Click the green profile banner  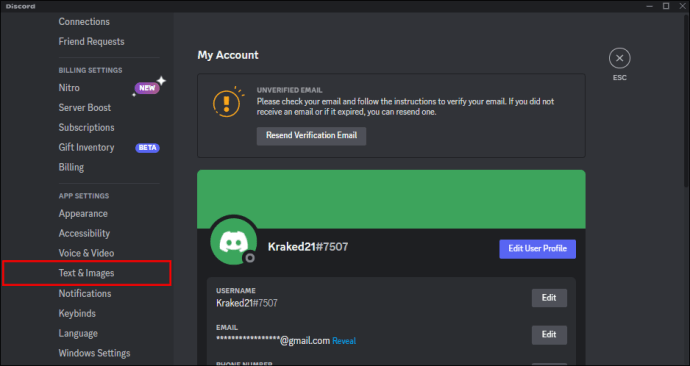coord(391,199)
